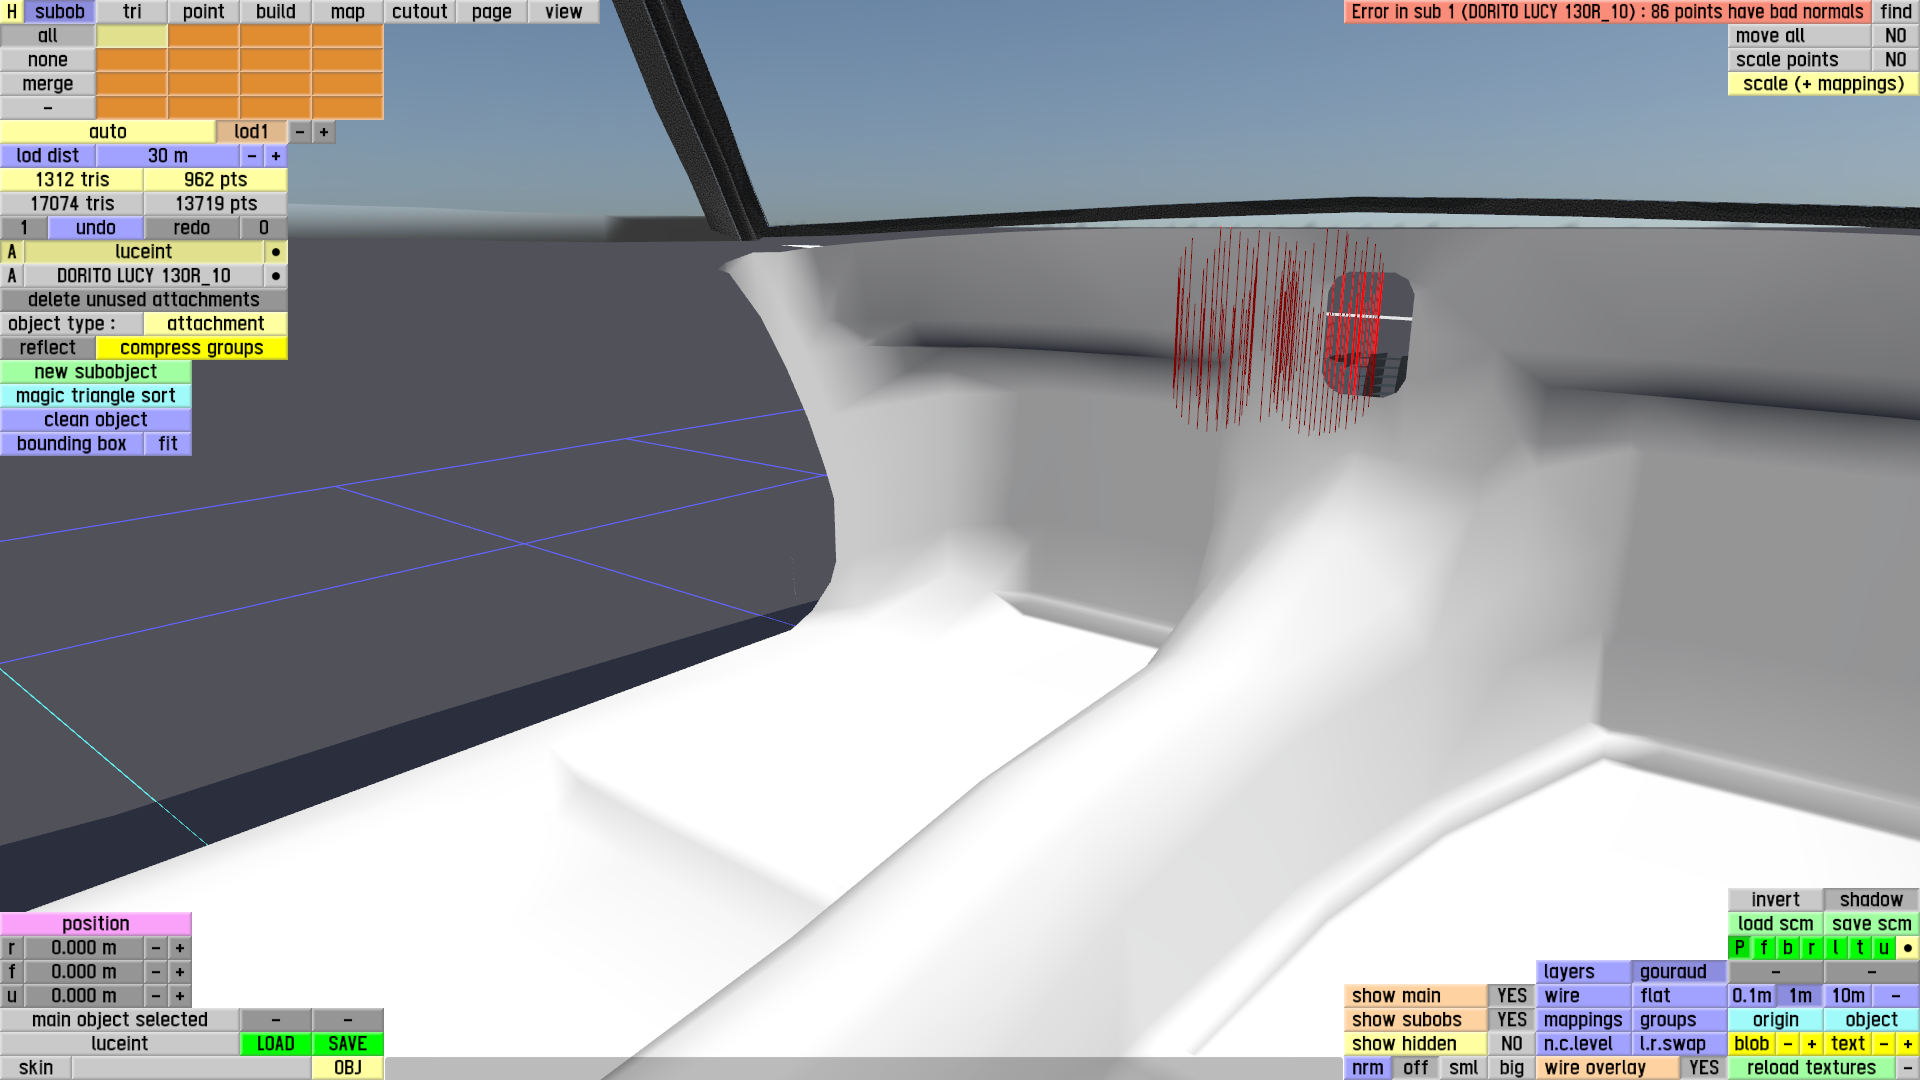Click the magic triangle sort button

point(96,396)
